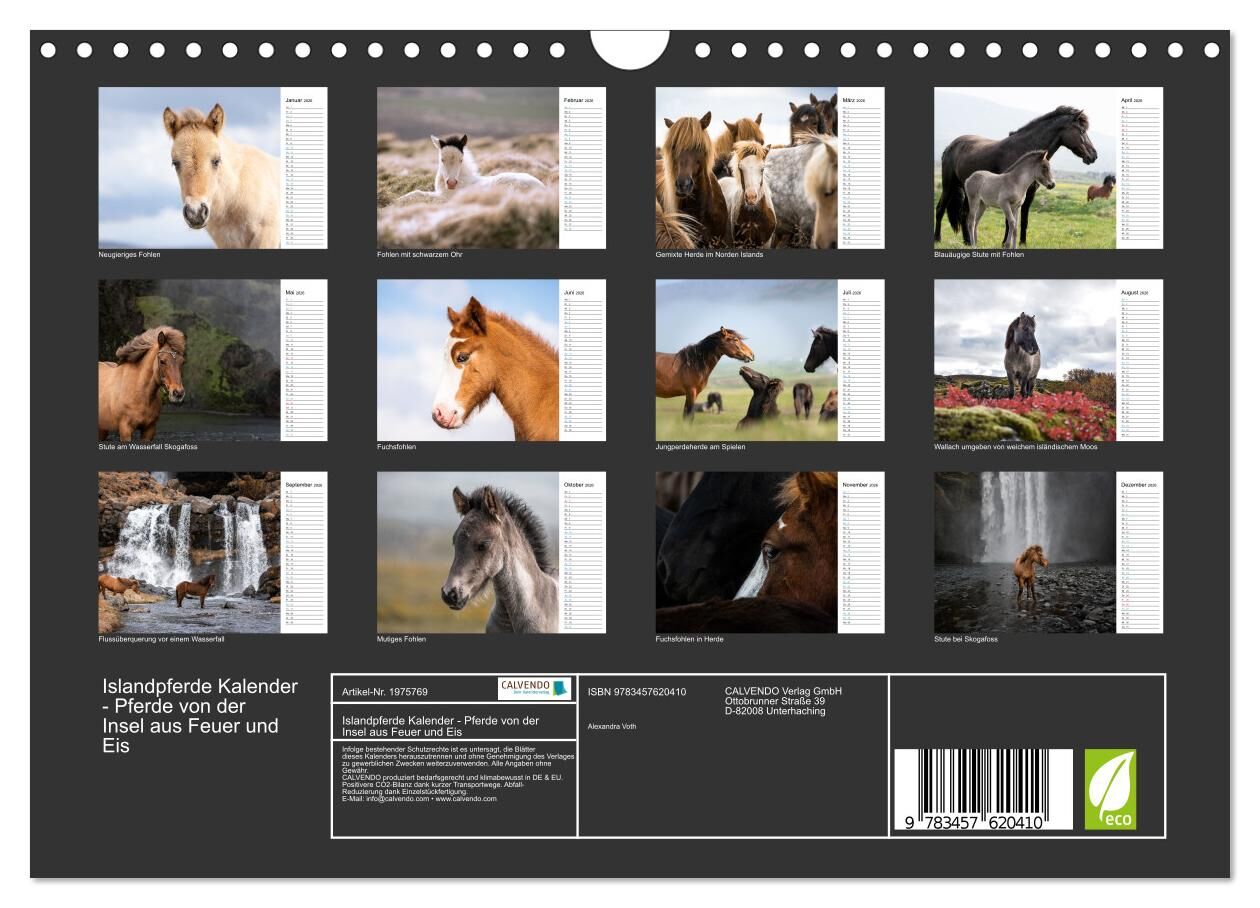Select the April mare with foal image
Image resolution: width=1260 pixels, height=908 pixels.
(1025, 168)
